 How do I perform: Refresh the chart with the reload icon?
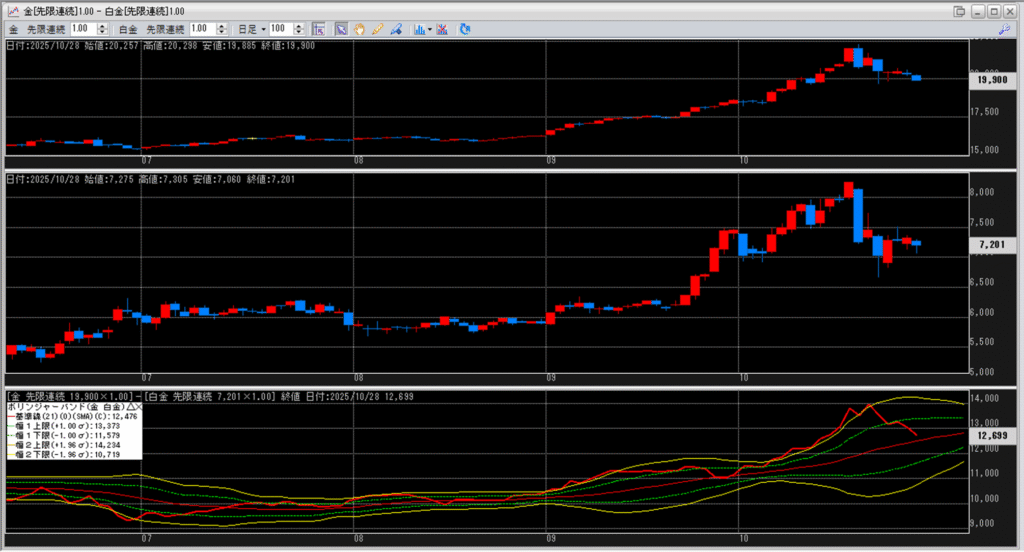click(465, 29)
